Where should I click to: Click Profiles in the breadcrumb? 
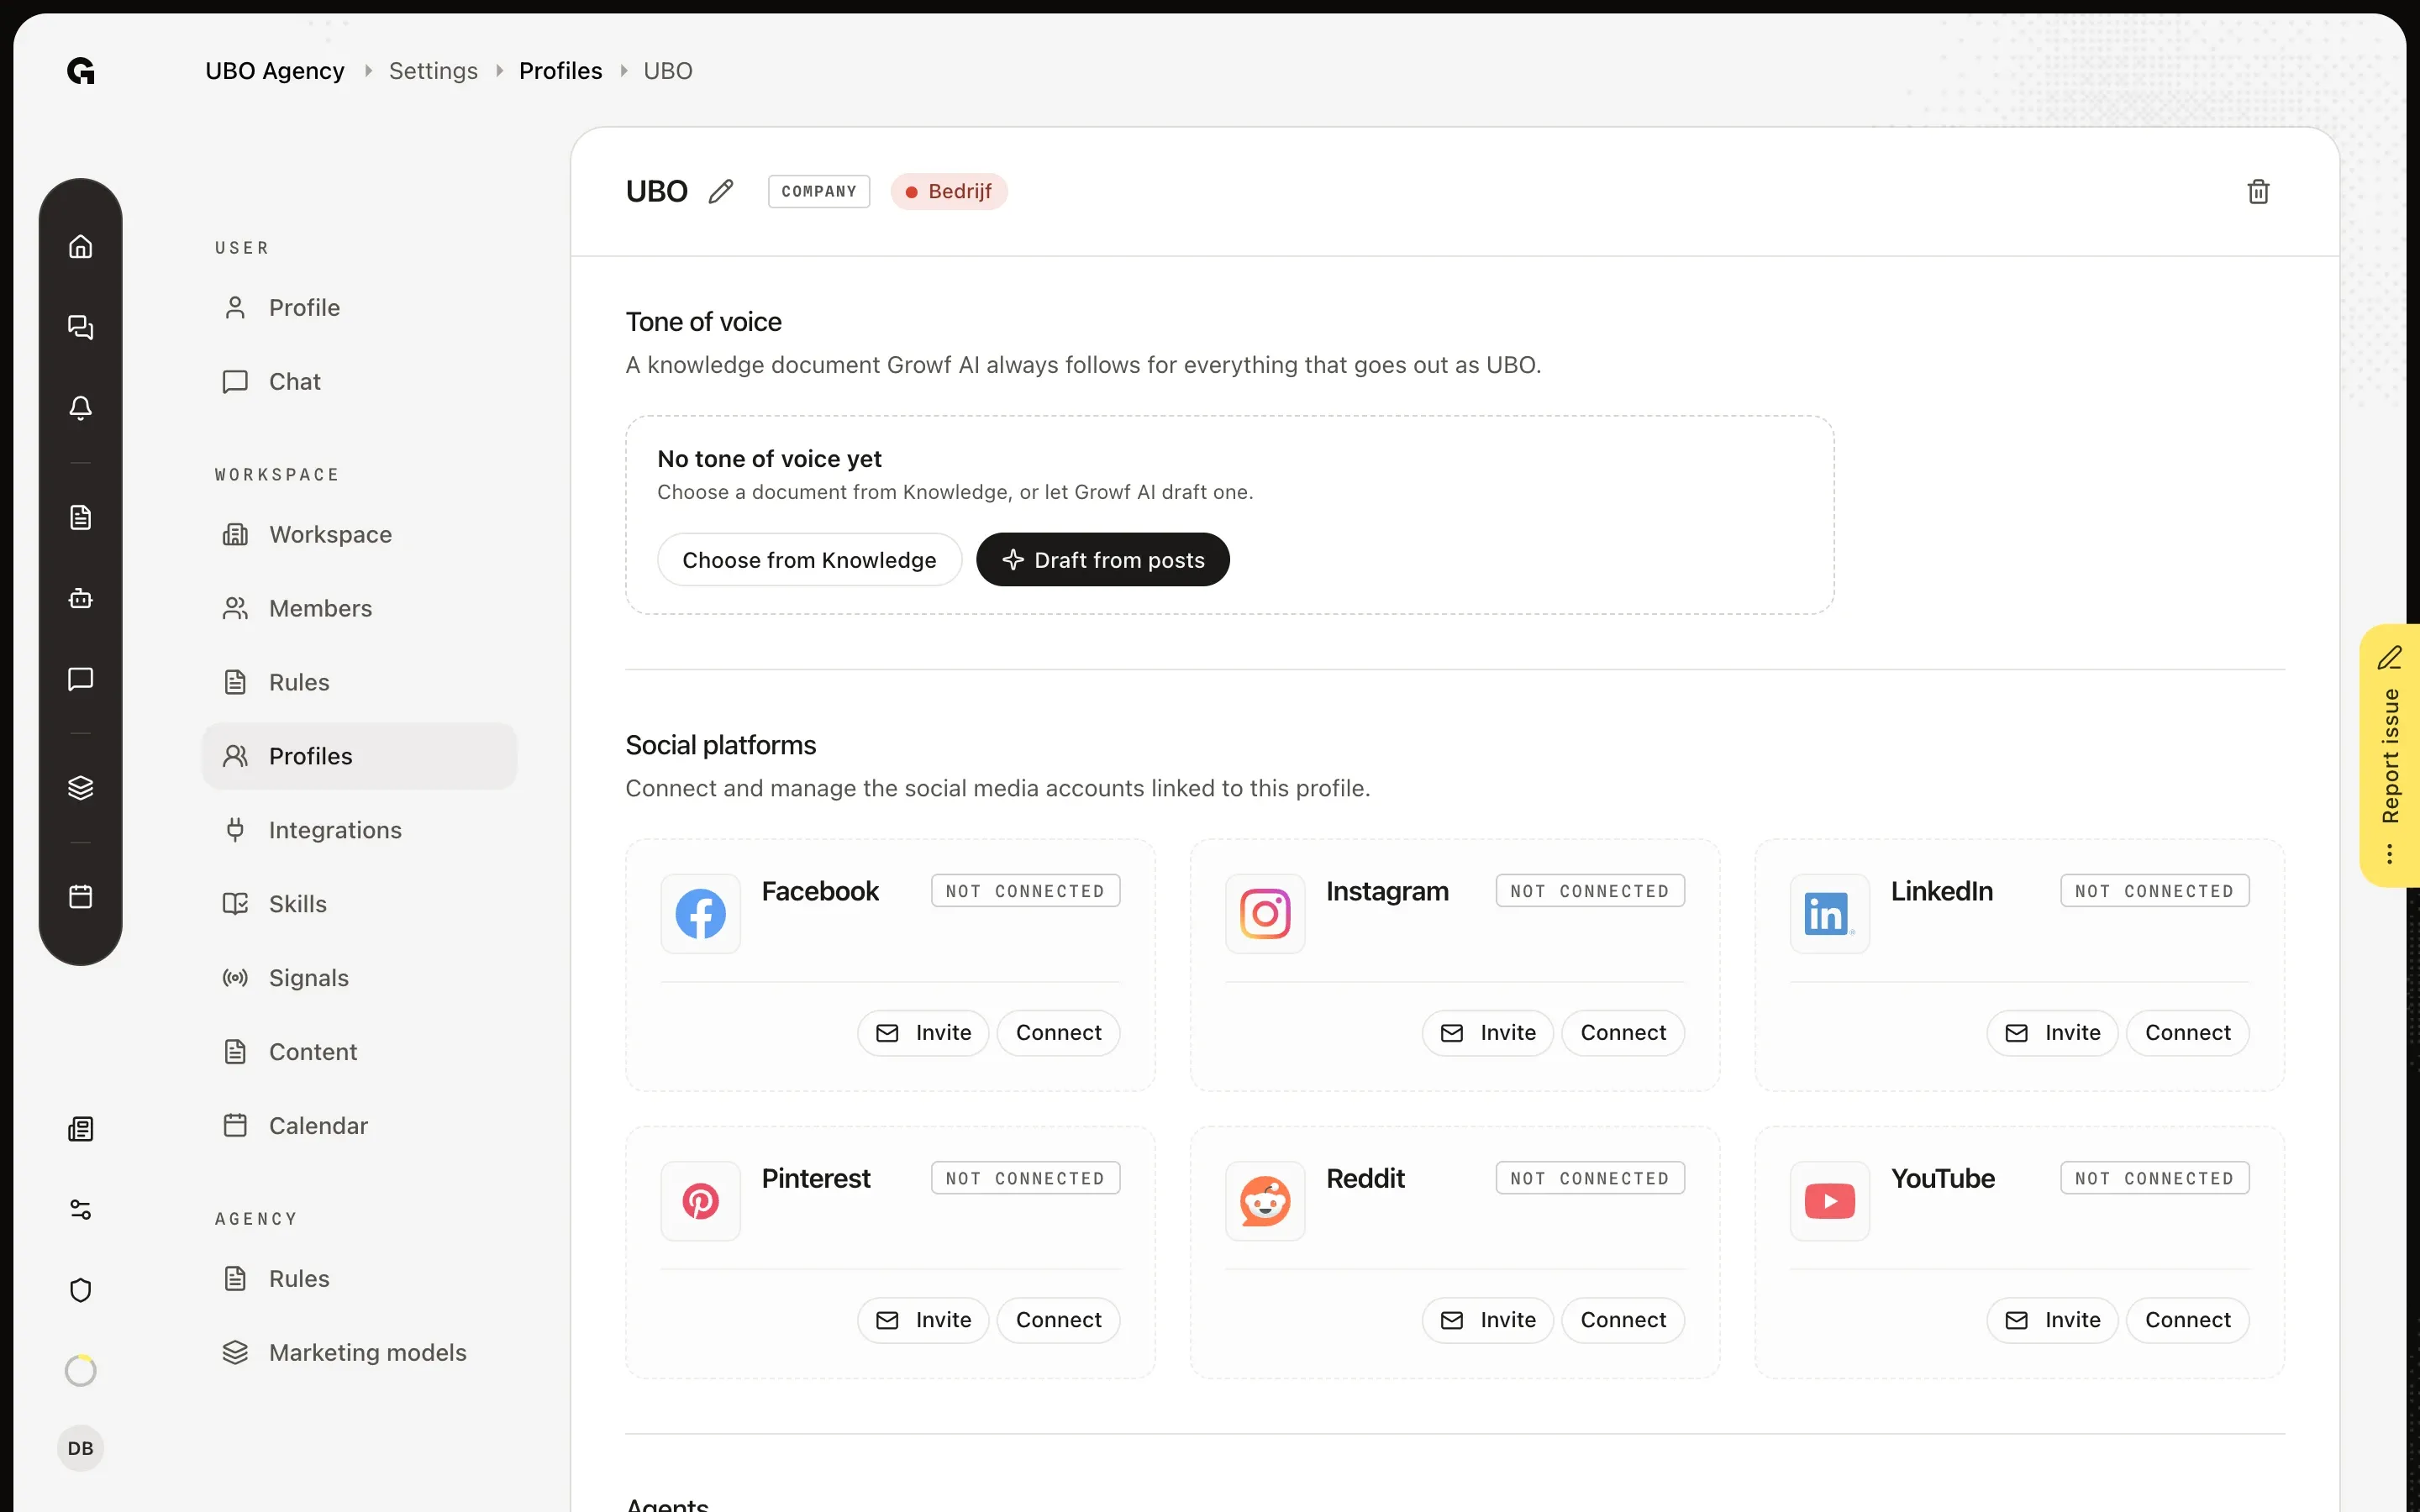[x=560, y=71]
